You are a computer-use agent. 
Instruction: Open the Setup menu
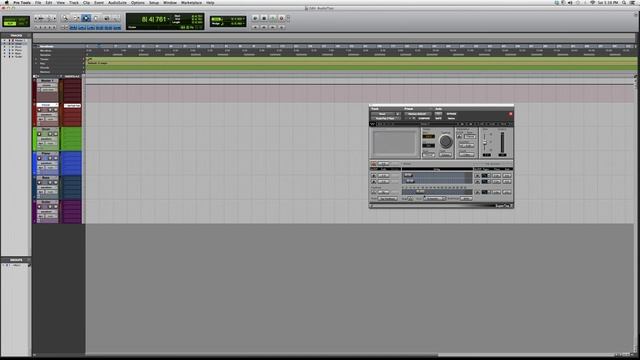pos(154,3)
